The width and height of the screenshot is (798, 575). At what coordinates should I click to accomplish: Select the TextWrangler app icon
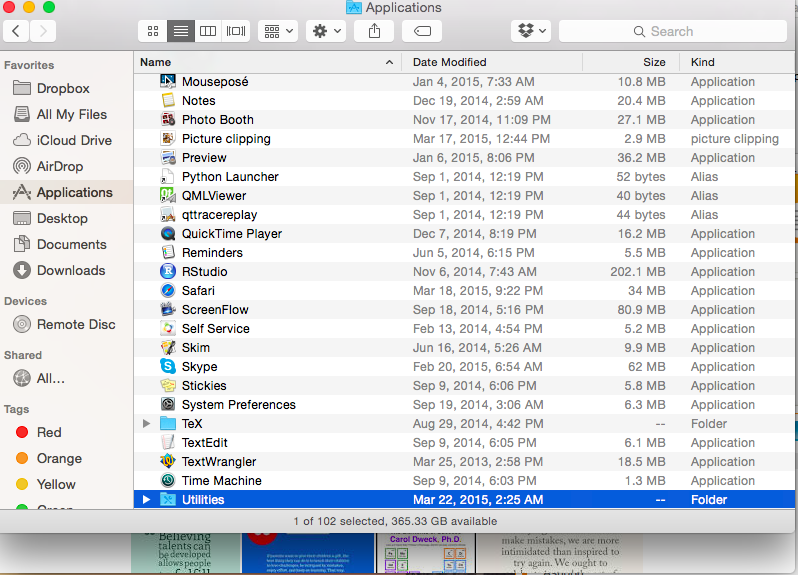pos(168,462)
